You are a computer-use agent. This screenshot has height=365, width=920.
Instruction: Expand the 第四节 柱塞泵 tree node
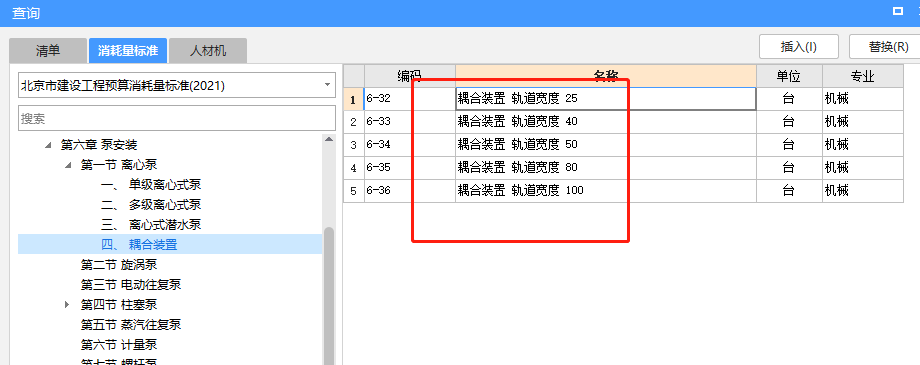(67, 305)
